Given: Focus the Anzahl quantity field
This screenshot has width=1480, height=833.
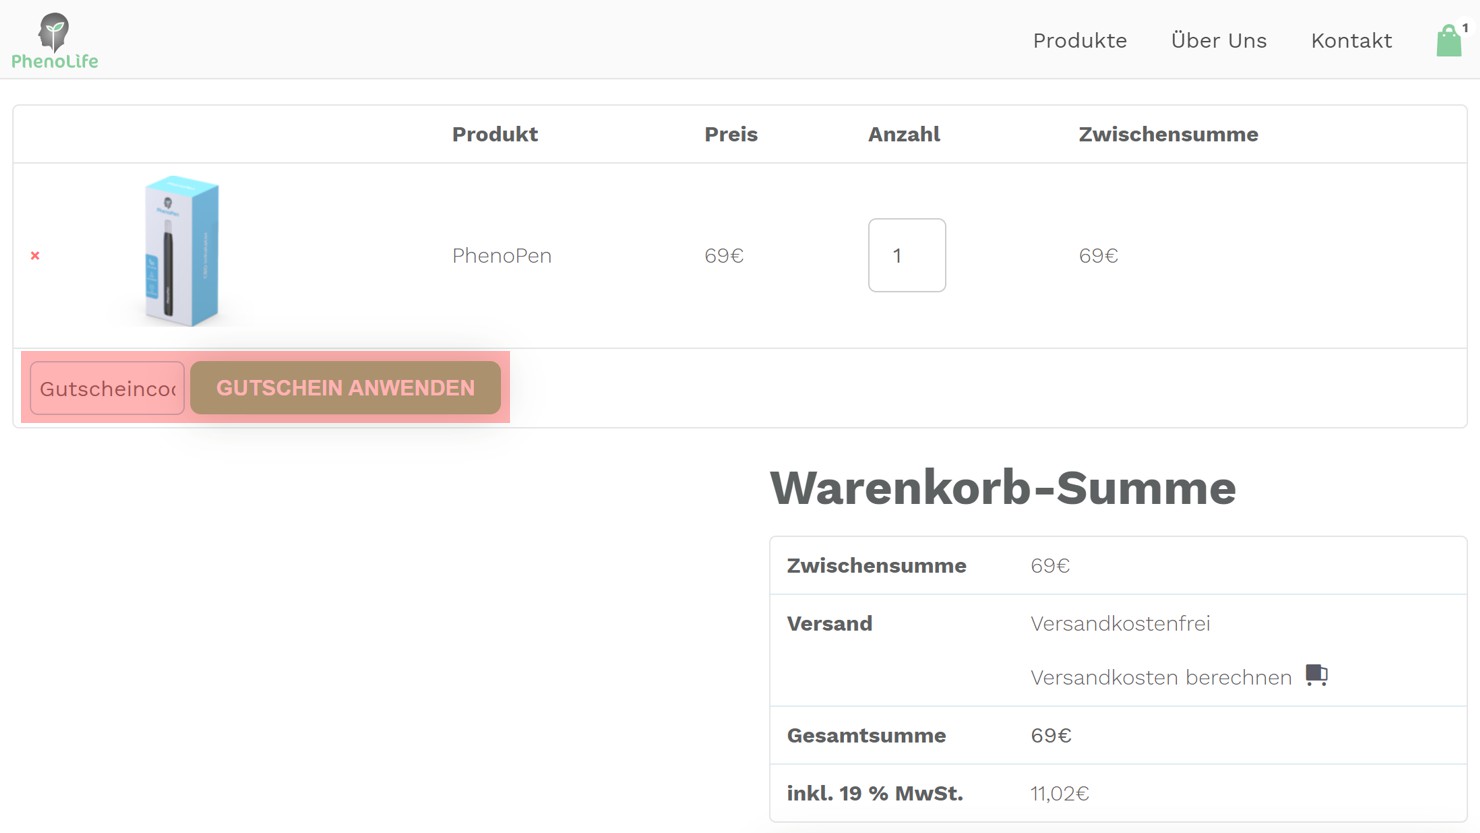Looking at the screenshot, I should click(906, 256).
